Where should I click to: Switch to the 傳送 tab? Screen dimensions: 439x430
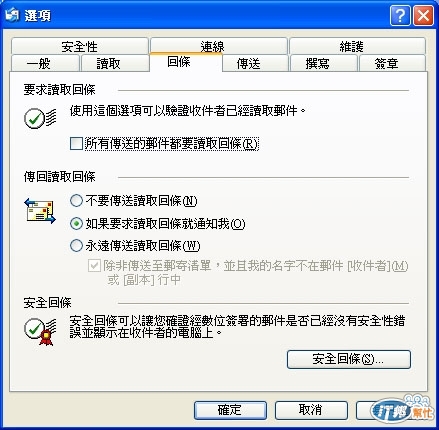tap(255, 63)
